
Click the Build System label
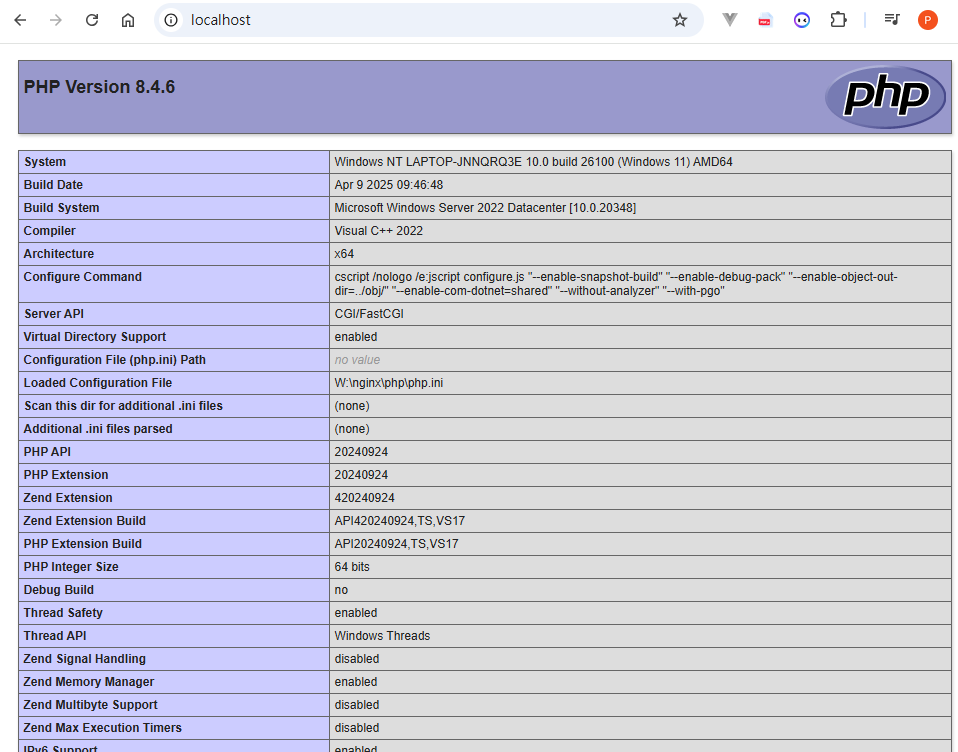[61, 208]
